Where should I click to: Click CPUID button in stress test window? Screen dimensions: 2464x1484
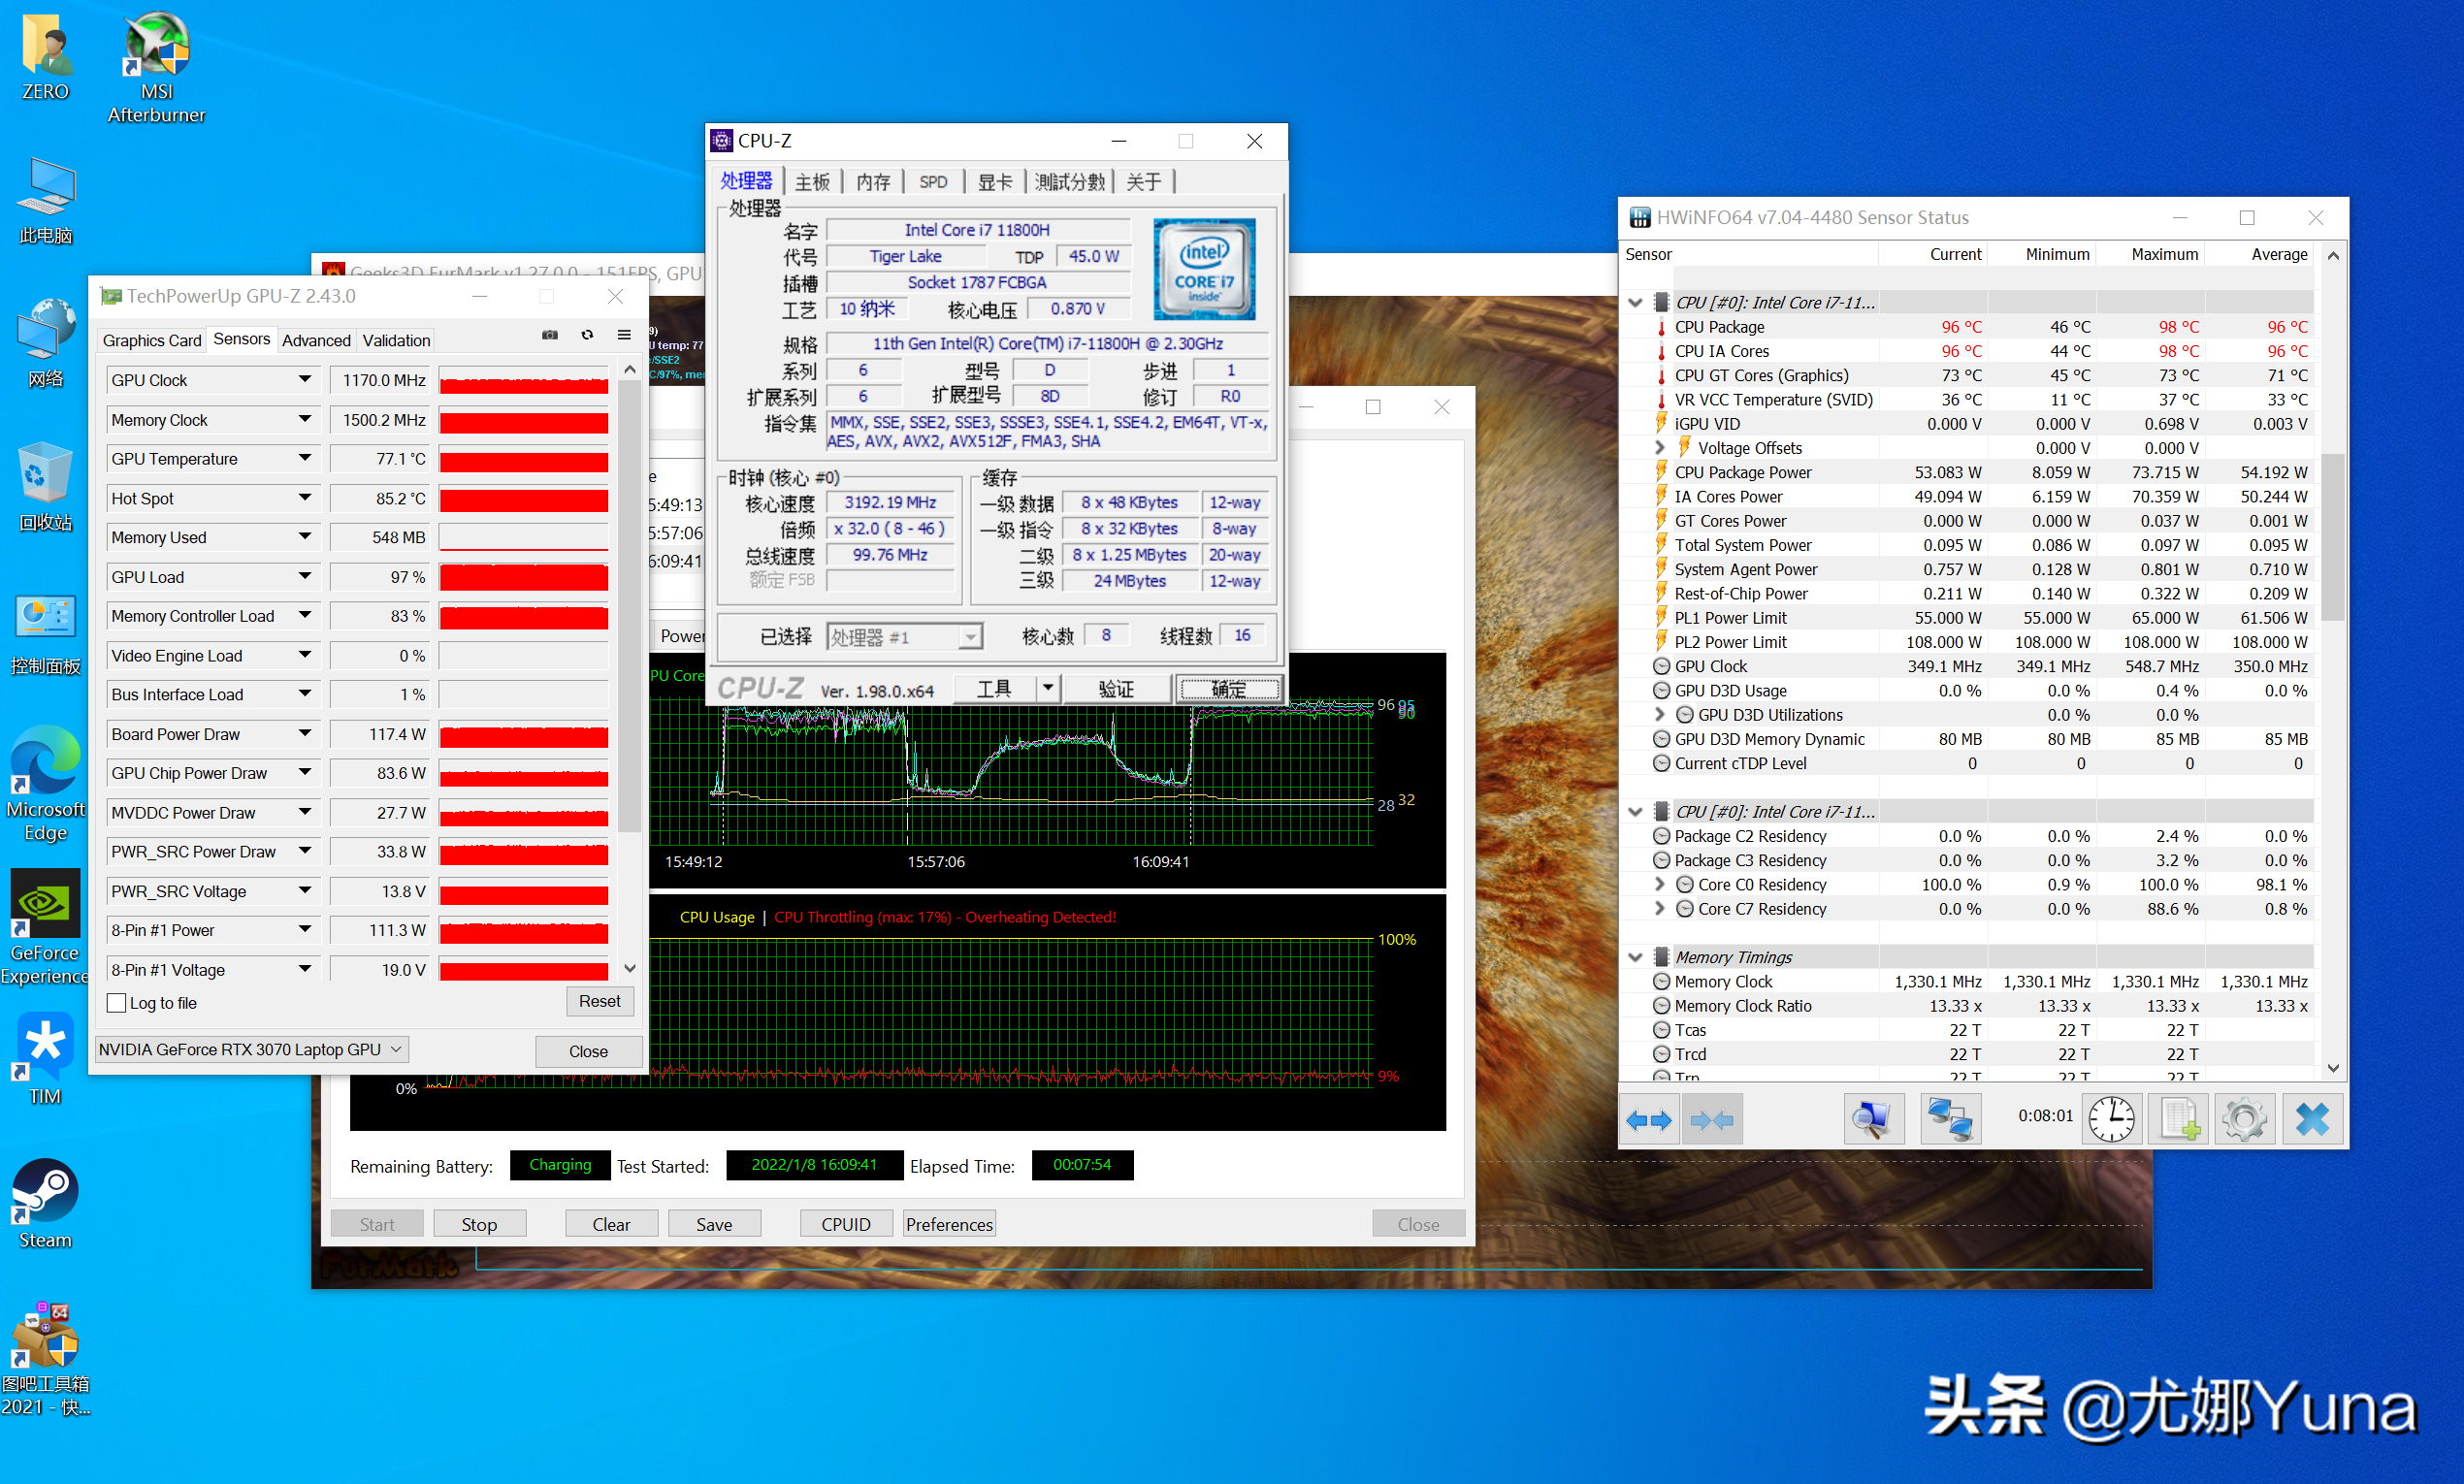[846, 1224]
